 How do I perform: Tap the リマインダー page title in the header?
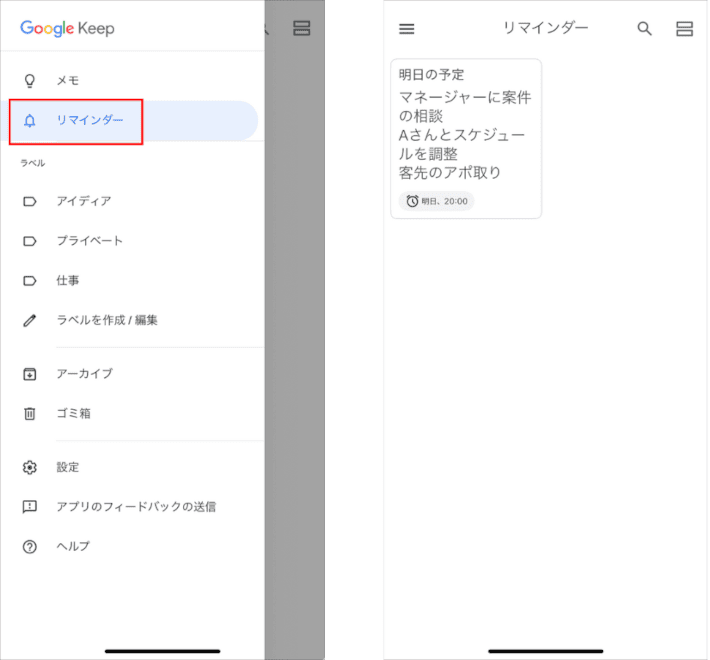tap(545, 28)
